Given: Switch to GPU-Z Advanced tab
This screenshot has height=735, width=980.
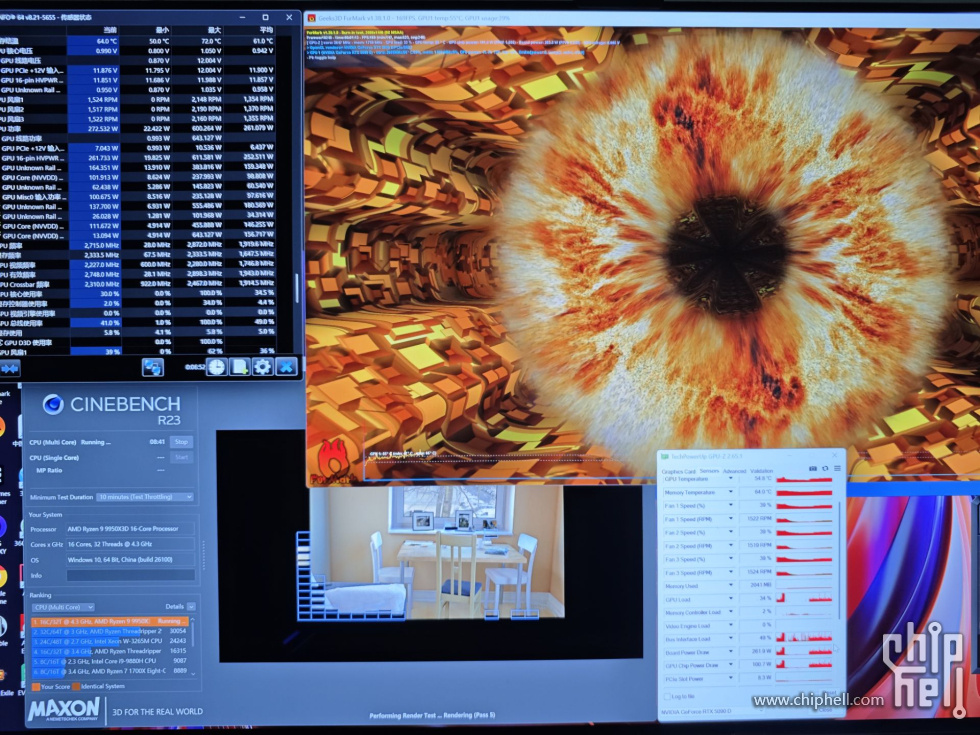Looking at the screenshot, I should [x=734, y=471].
